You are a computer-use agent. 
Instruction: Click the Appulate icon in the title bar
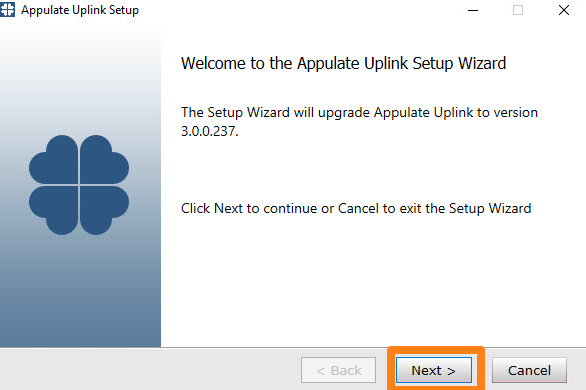[7, 9]
